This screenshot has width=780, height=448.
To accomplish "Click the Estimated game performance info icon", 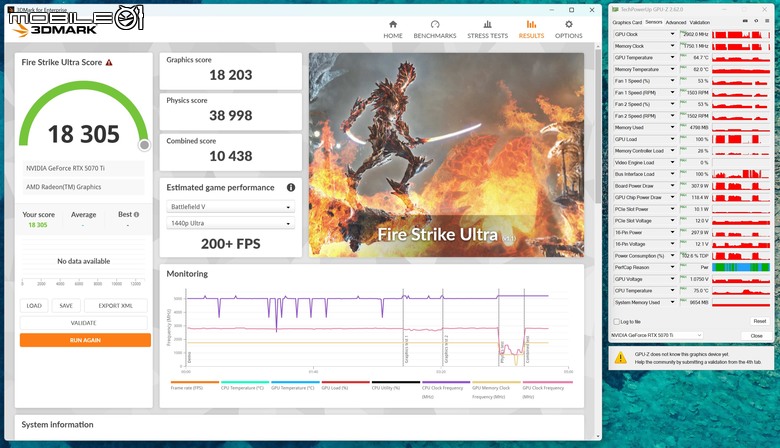I will click(291, 187).
